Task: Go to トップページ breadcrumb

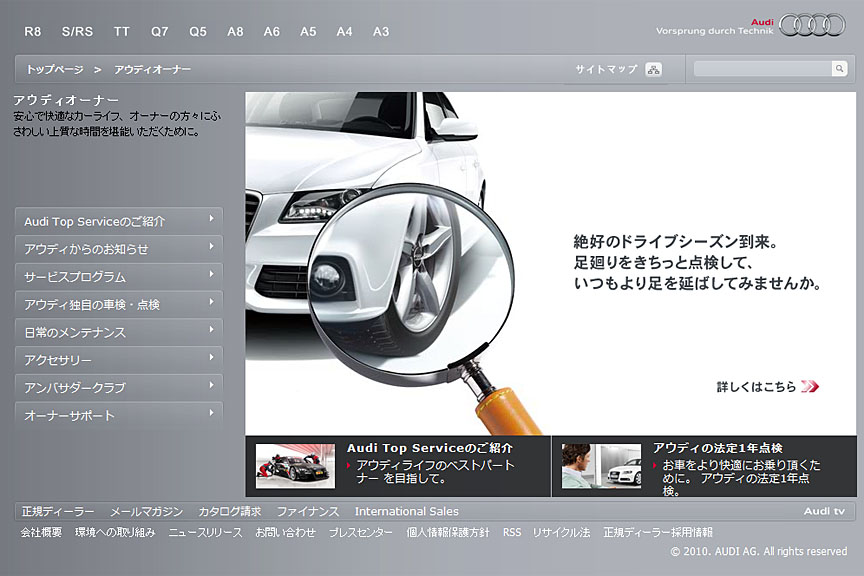Action: coord(55,69)
